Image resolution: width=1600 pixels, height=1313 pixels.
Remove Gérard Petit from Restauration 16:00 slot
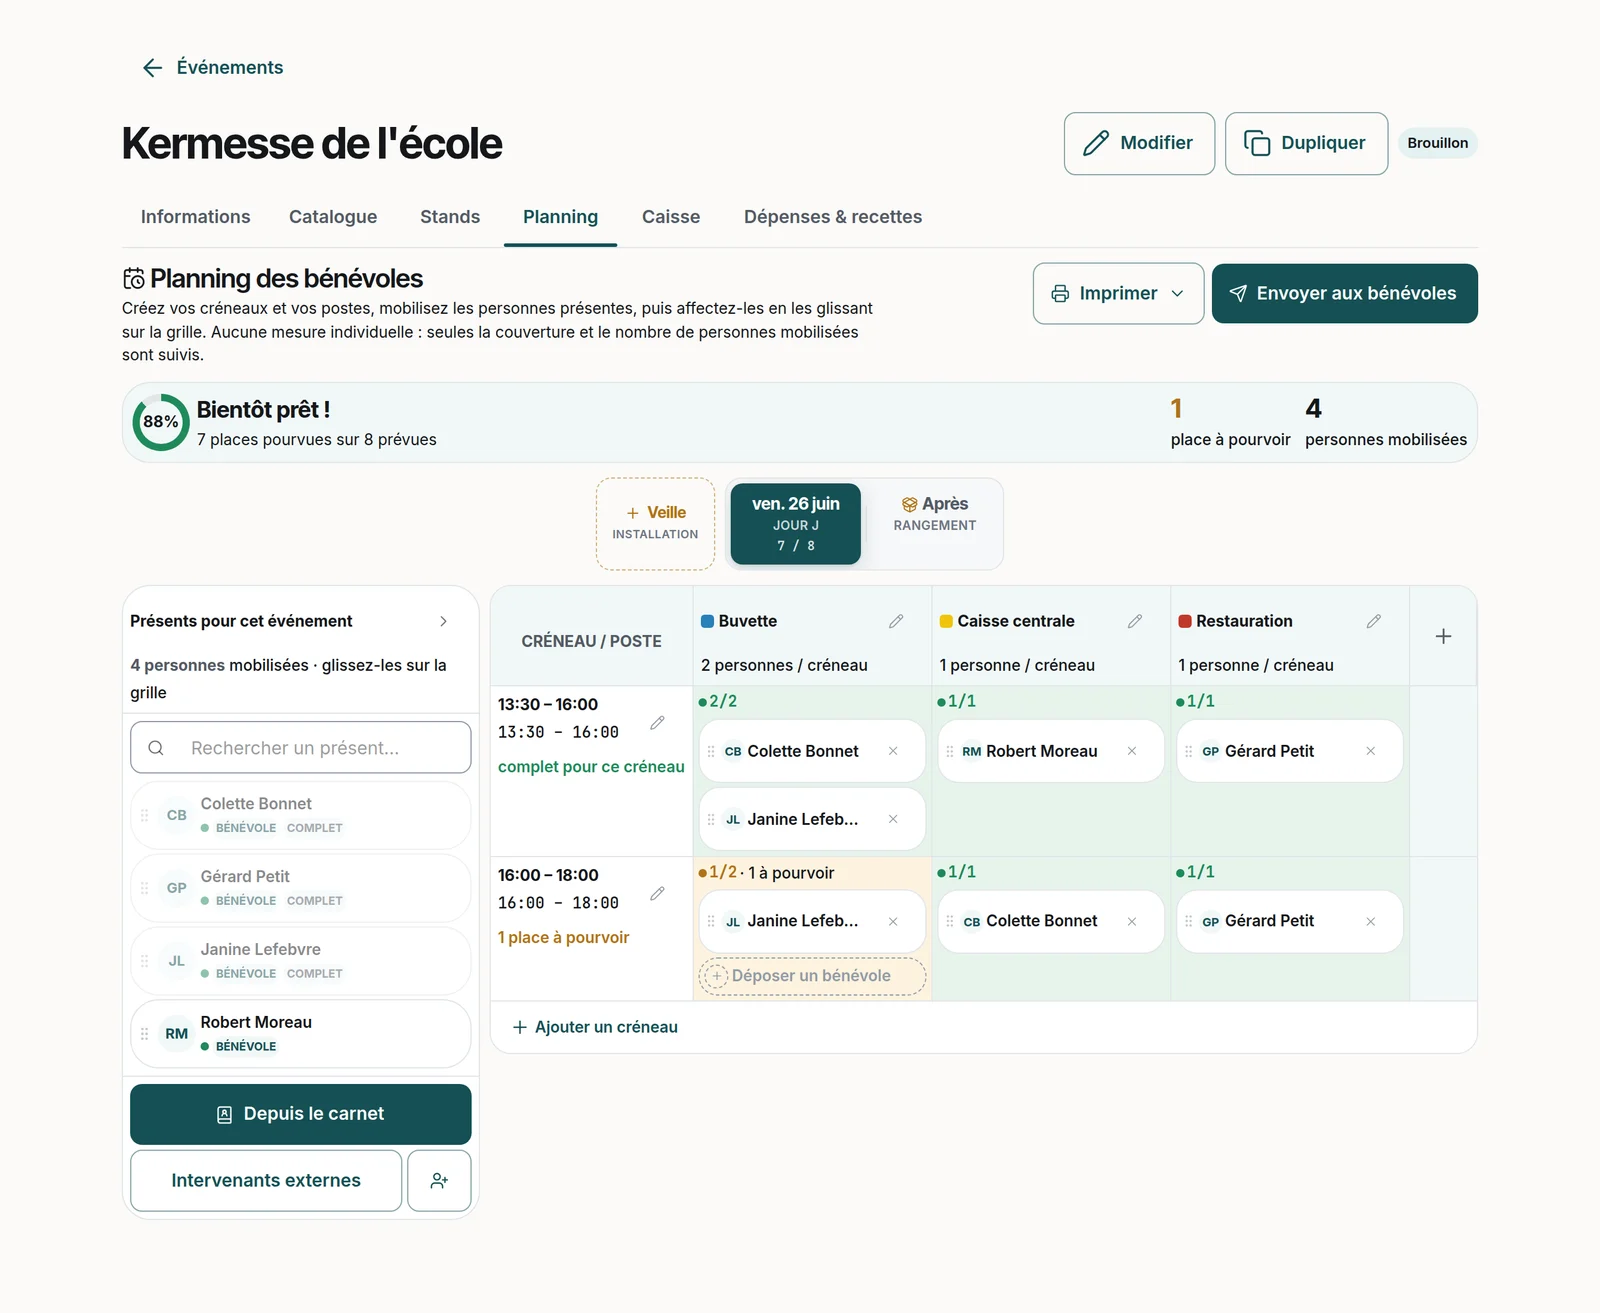pos(1371,921)
